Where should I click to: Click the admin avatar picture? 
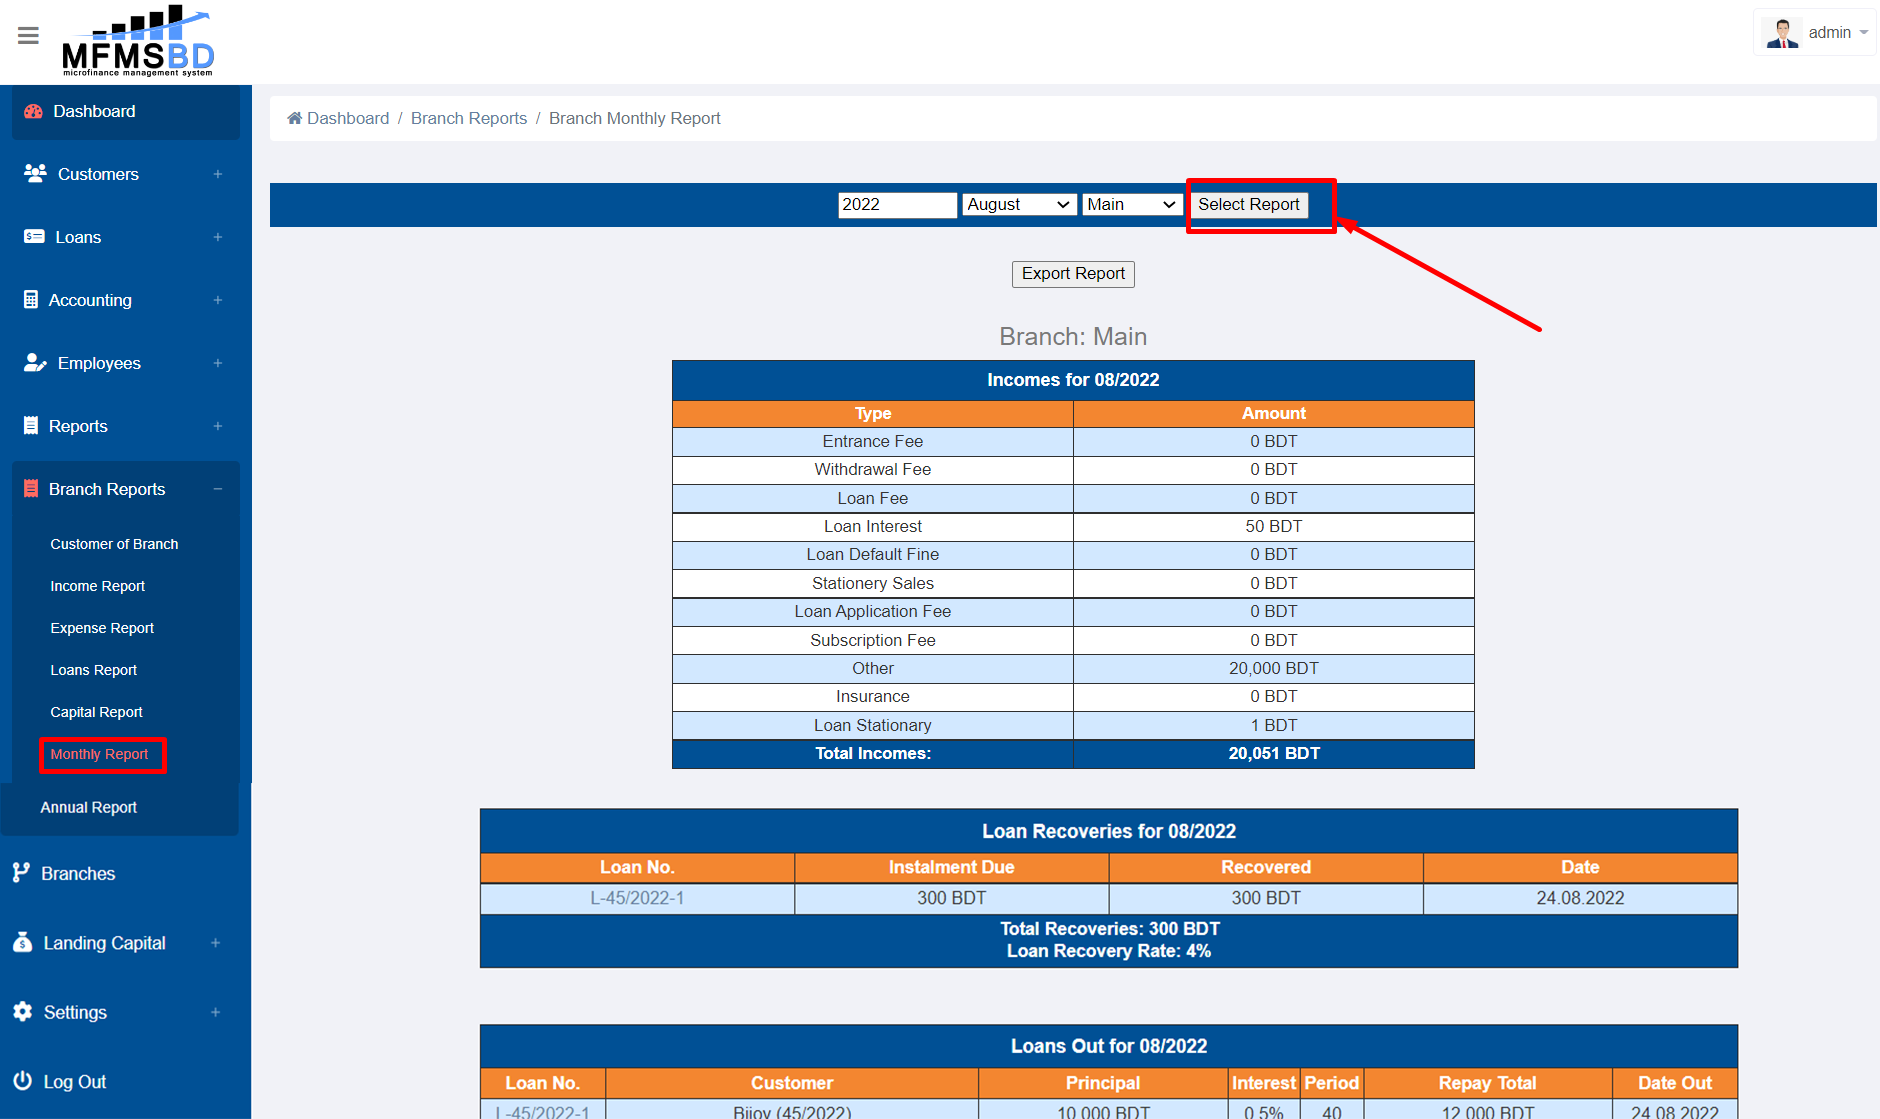[1782, 33]
